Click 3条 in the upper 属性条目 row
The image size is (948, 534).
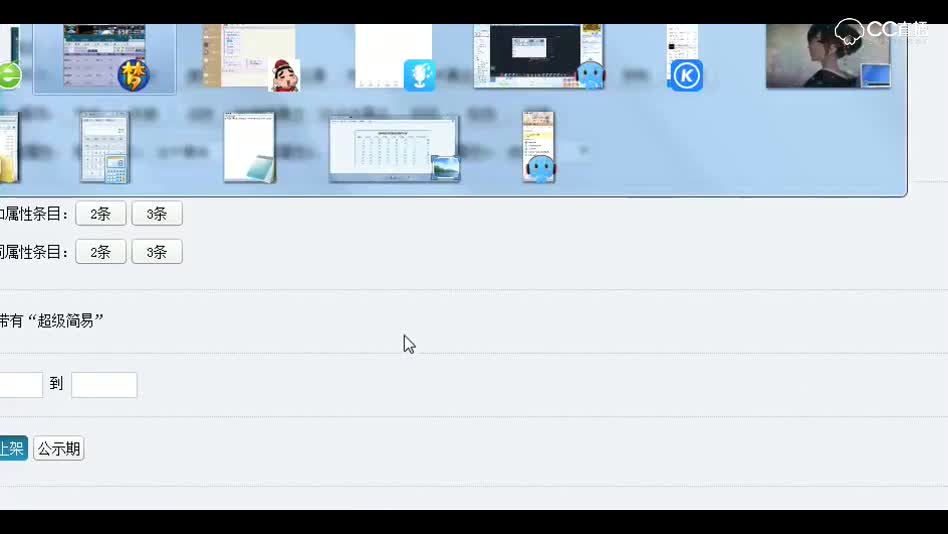tap(157, 213)
